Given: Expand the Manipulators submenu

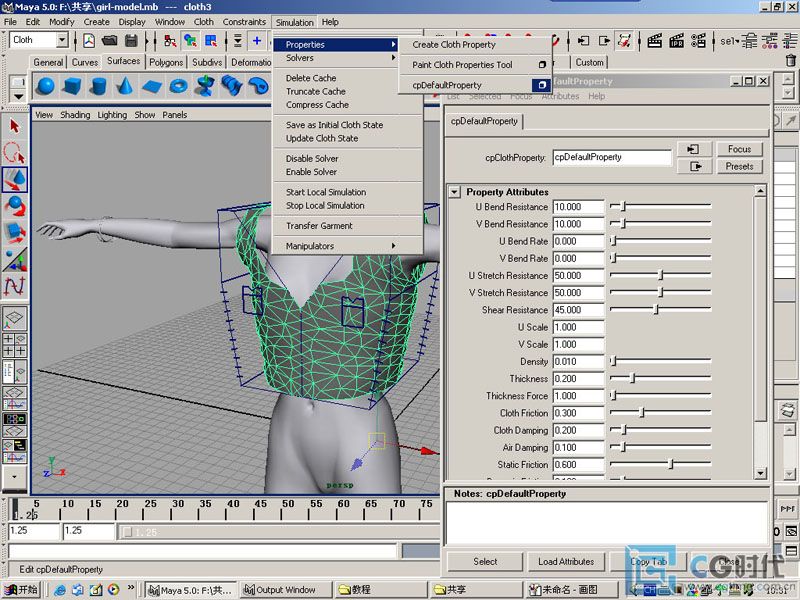Looking at the screenshot, I should (x=341, y=246).
